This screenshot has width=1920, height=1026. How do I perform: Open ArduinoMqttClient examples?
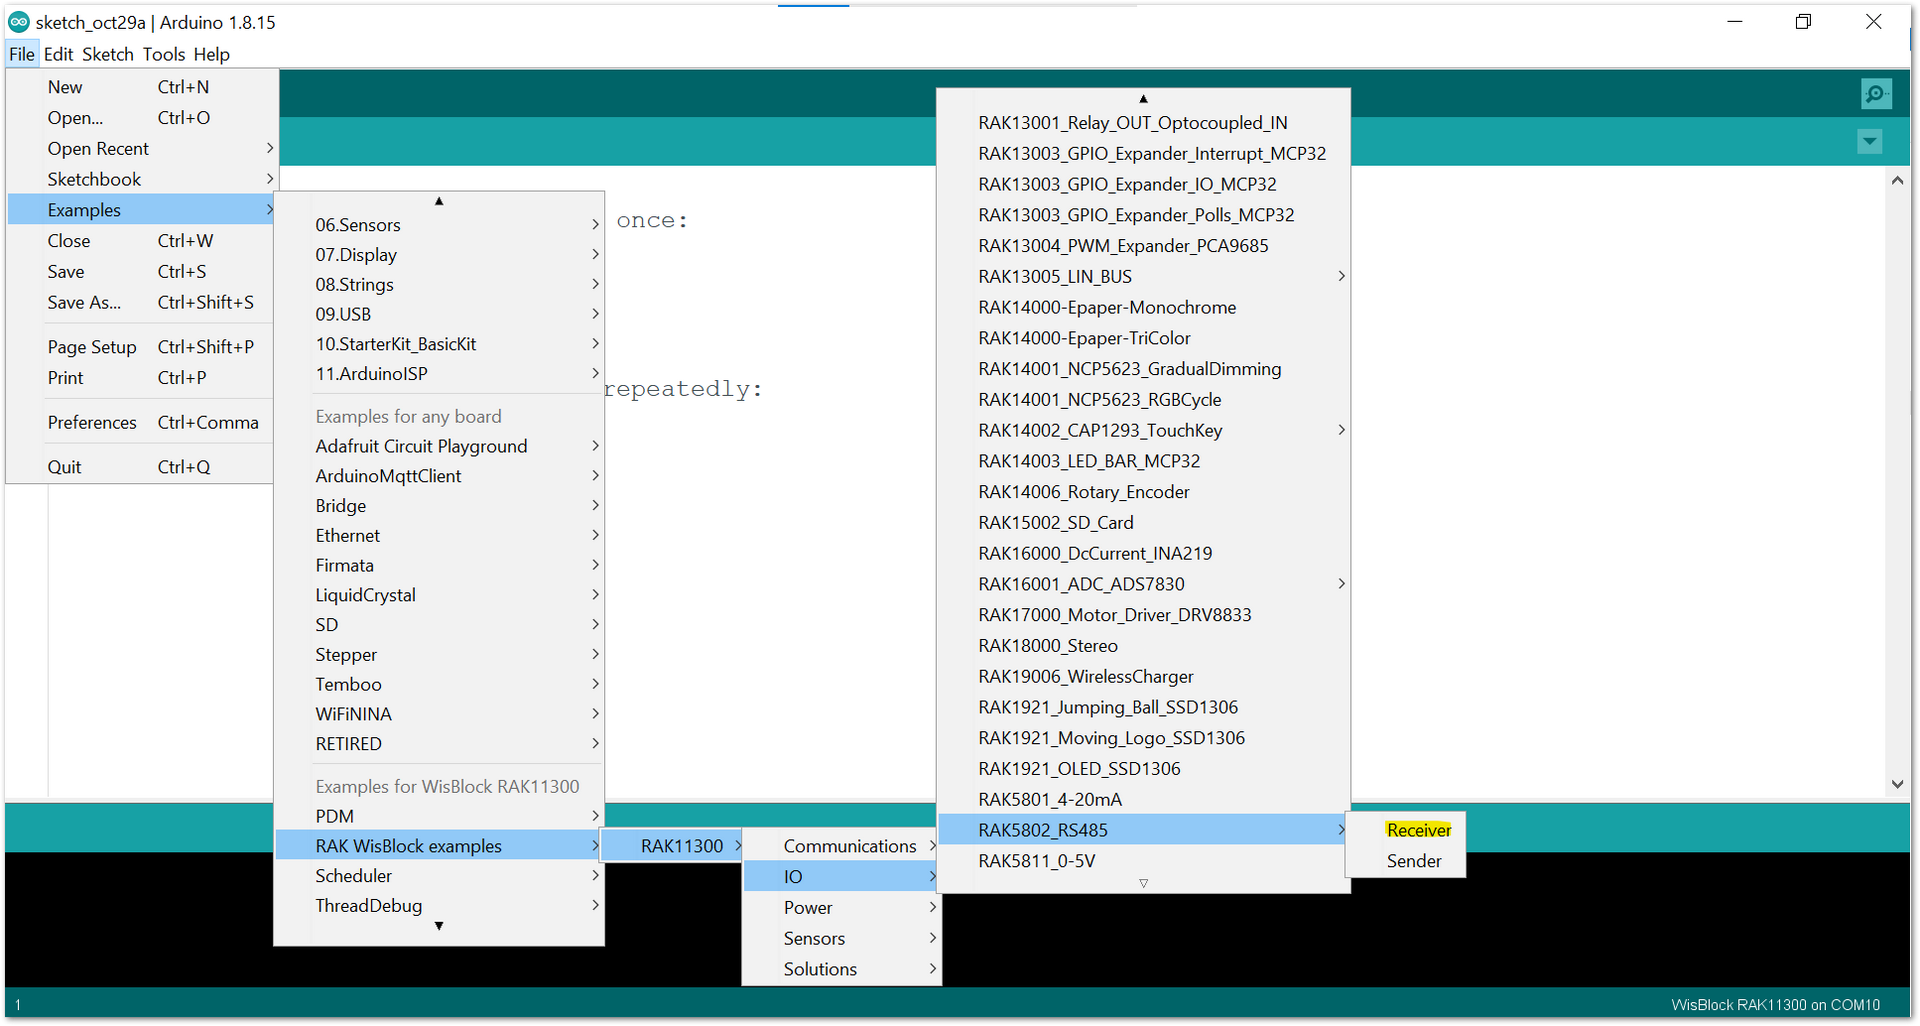pyautogui.click(x=439, y=476)
